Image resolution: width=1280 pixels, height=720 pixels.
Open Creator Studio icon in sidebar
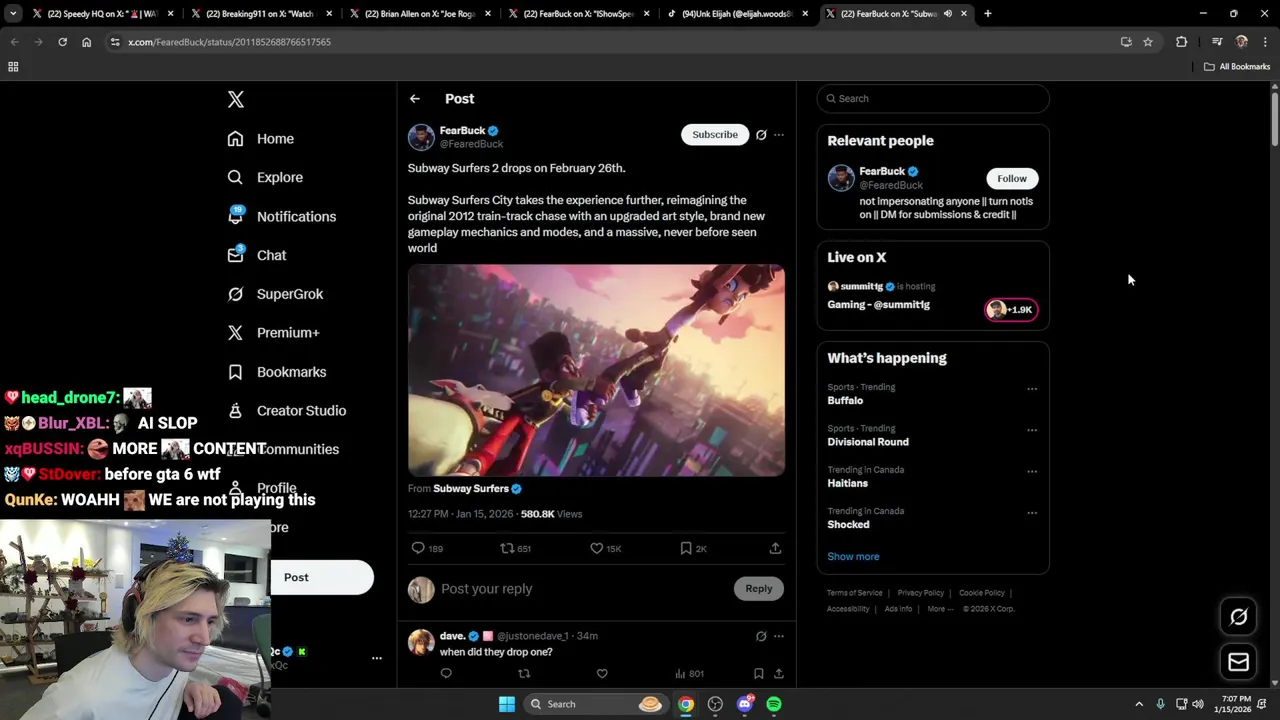pyautogui.click(x=235, y=410)
